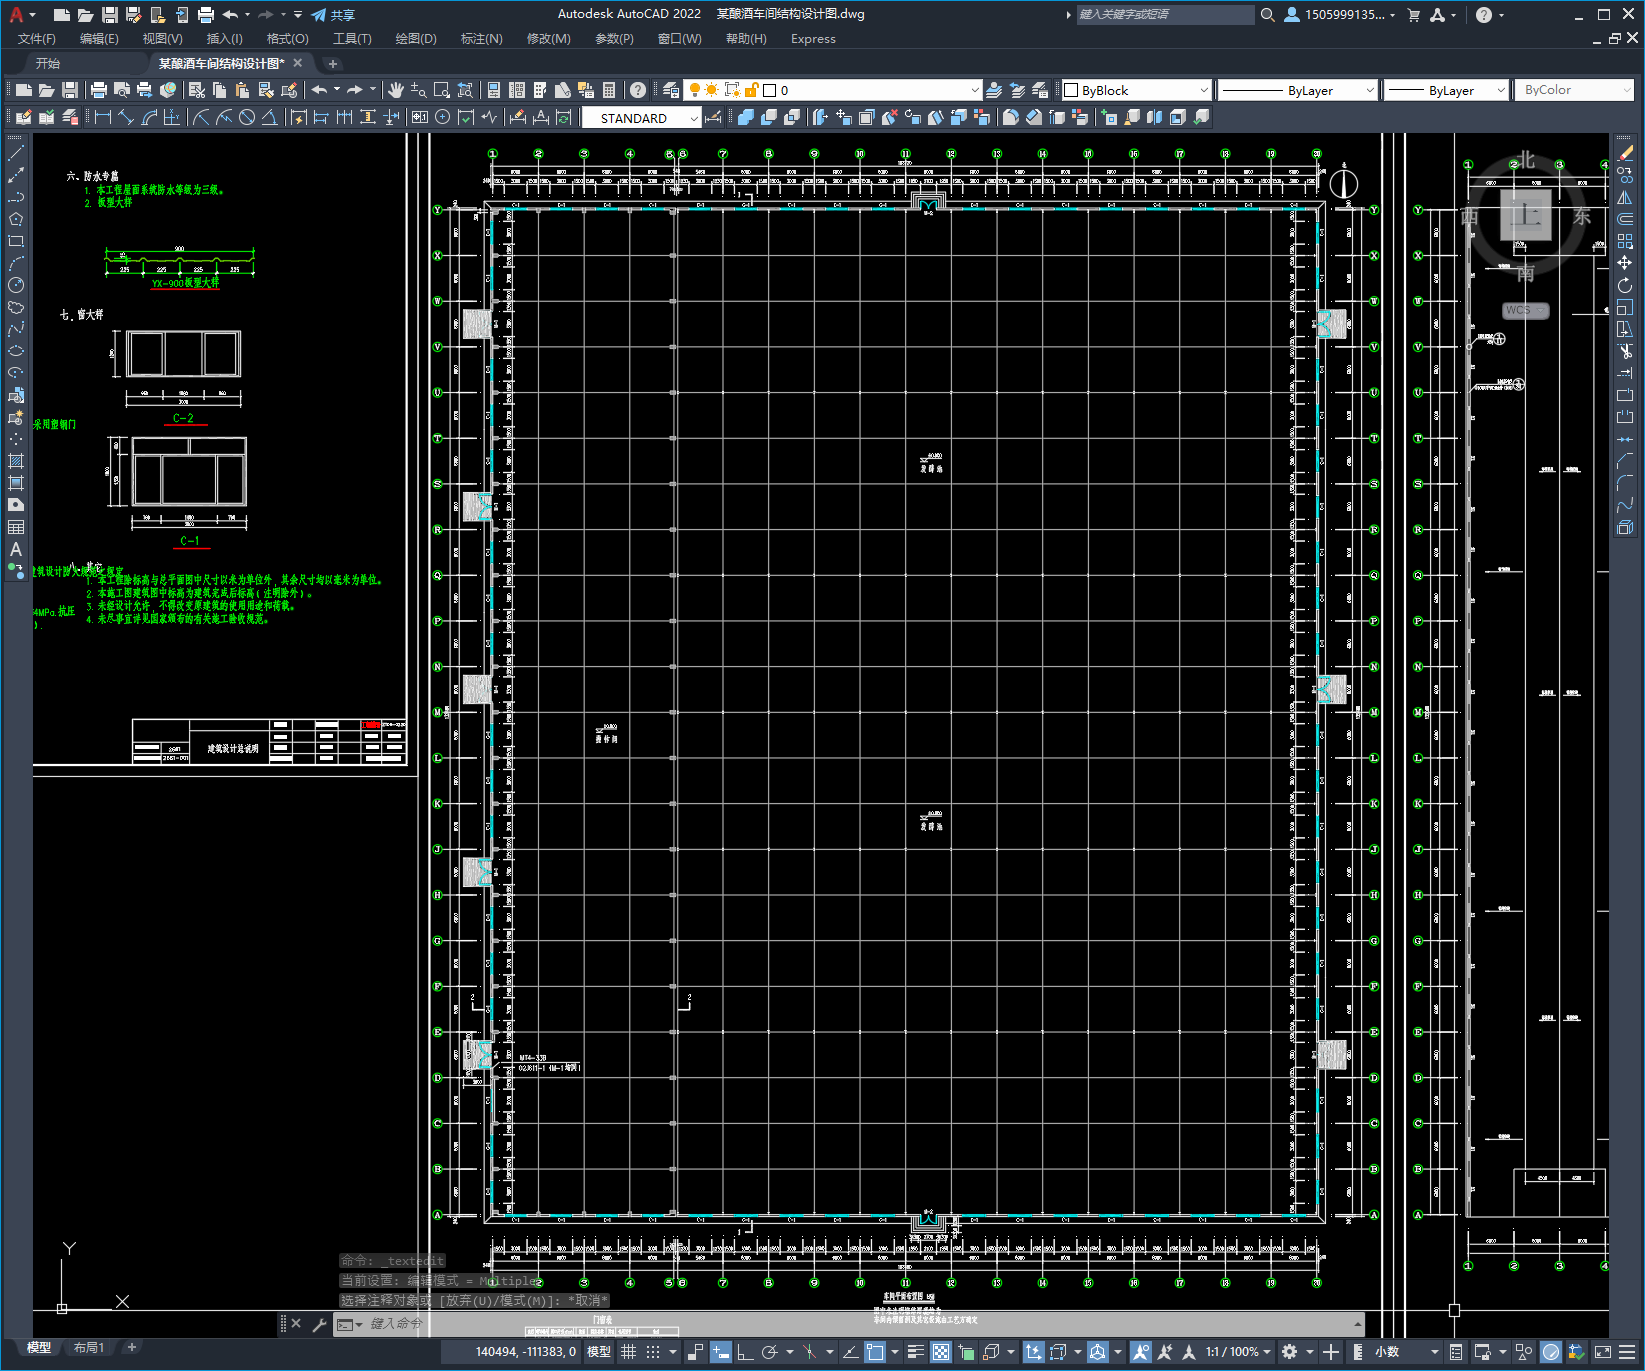Select the Rectangle draw tool
1645x1371 pixels.
click(x=15, y=241)
